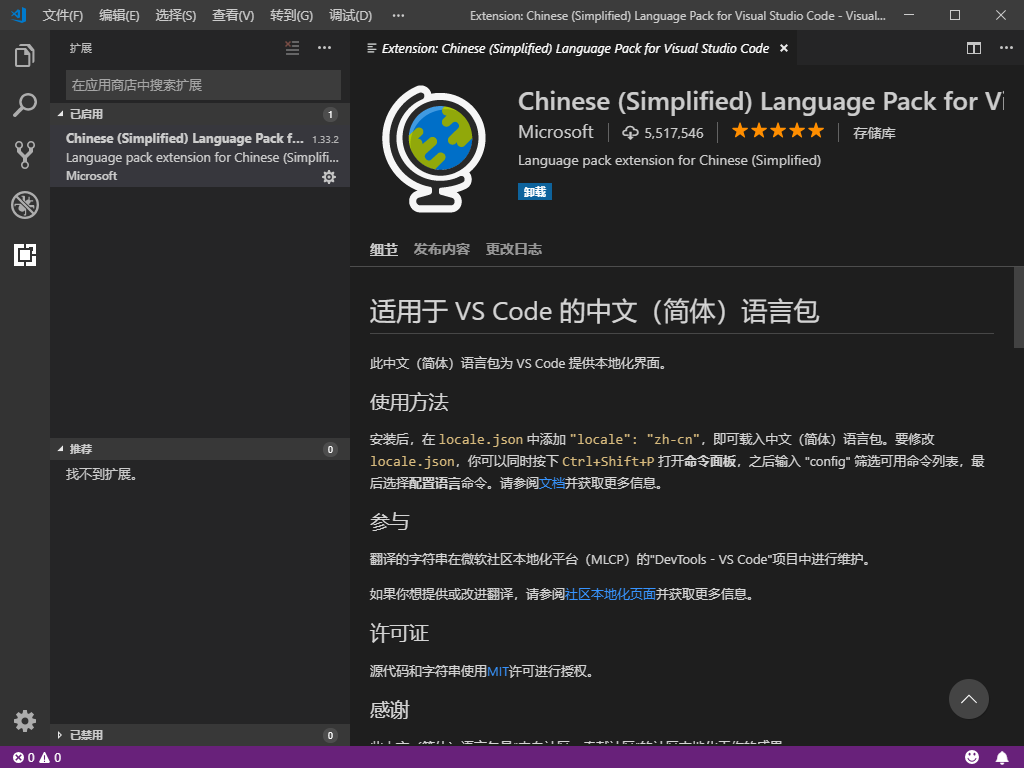
Task: Open the Debug view icon
Action: [25, 205]
